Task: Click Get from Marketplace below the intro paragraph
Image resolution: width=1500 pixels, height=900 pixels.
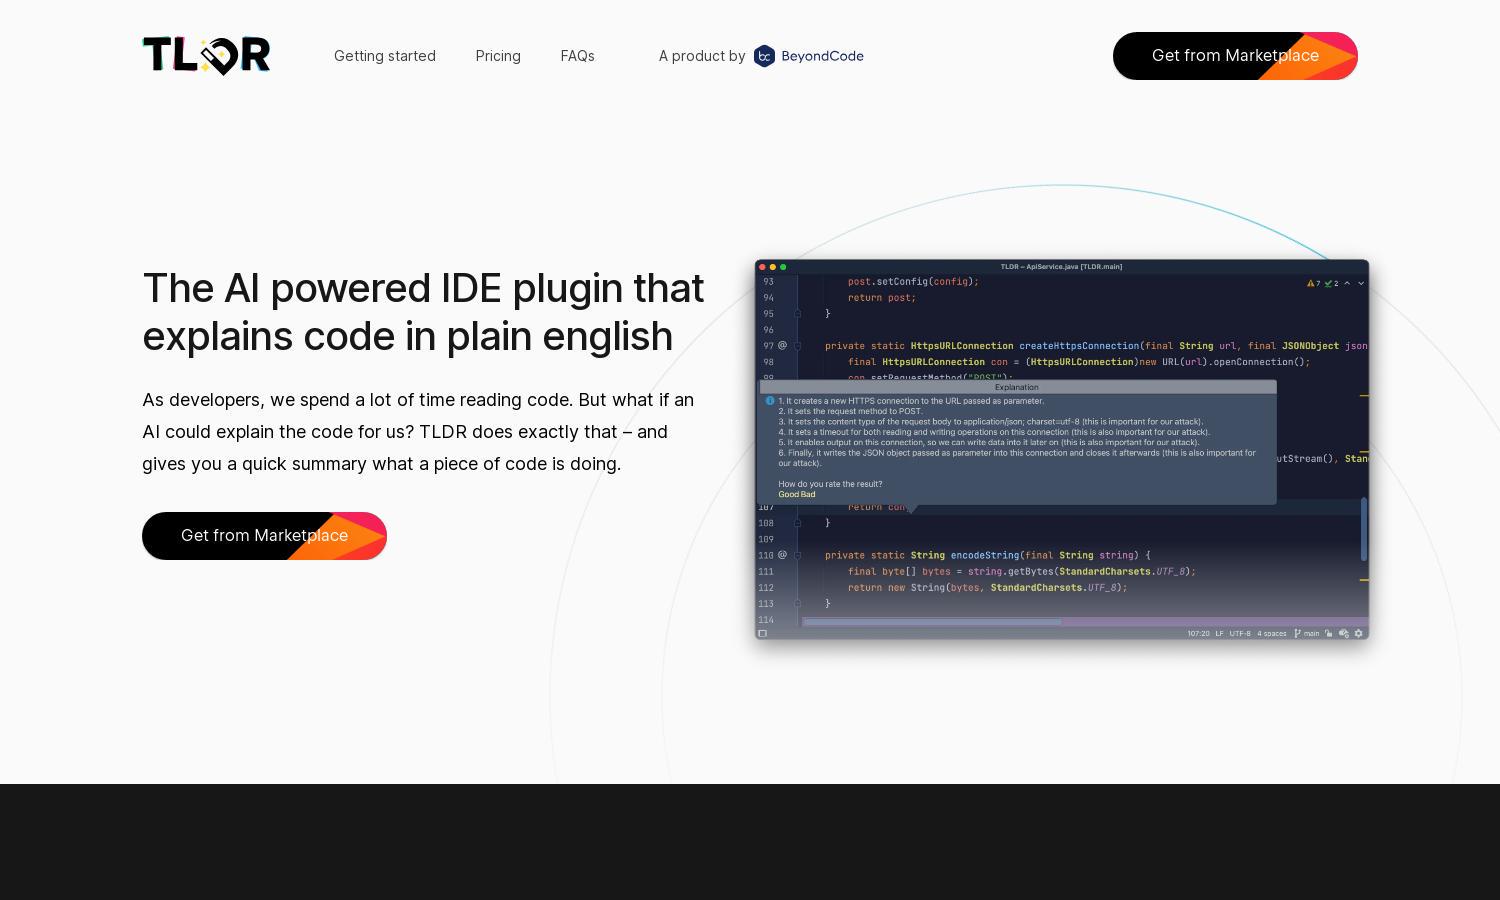Action: (x=264, y=536)
